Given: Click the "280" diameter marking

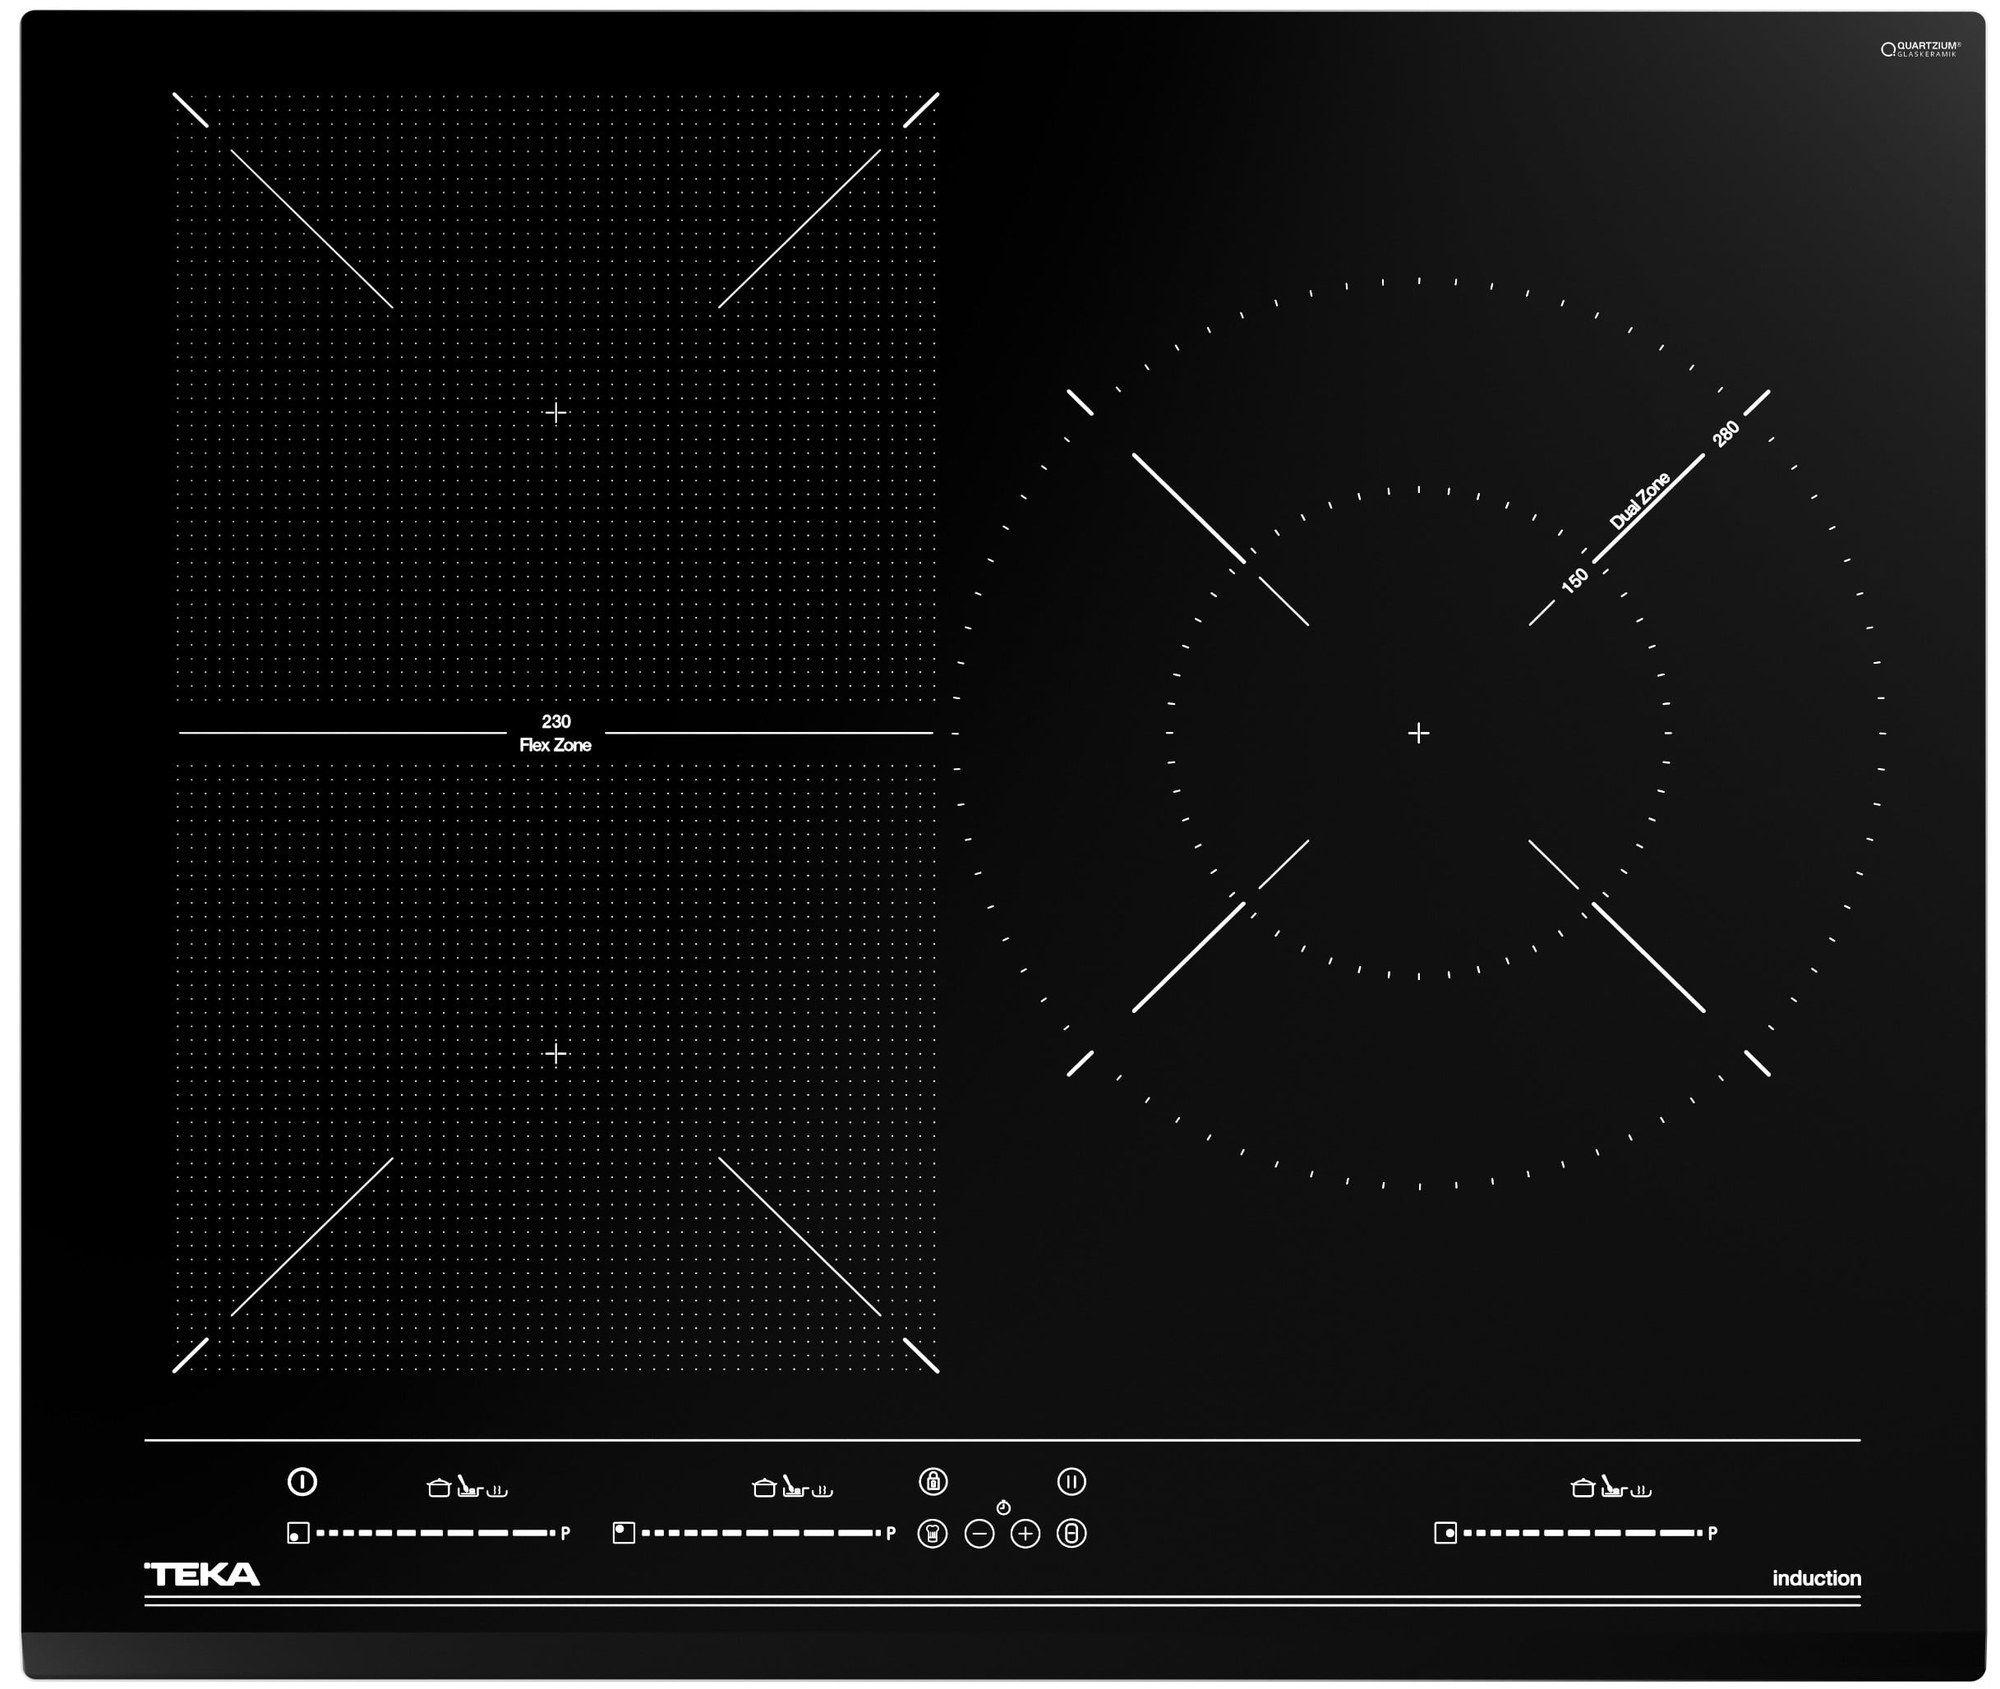Looking at the screenshot, I should pyautogui.click(x=1725, y=434).
